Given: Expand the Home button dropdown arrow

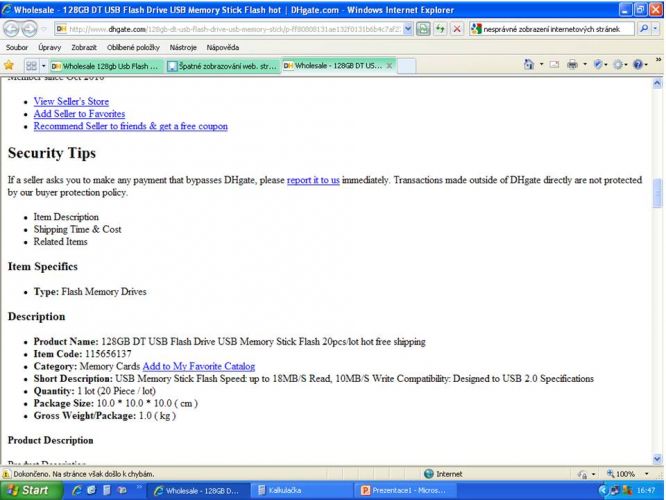Looking at the screenshot, I should [x=541, y=65].
